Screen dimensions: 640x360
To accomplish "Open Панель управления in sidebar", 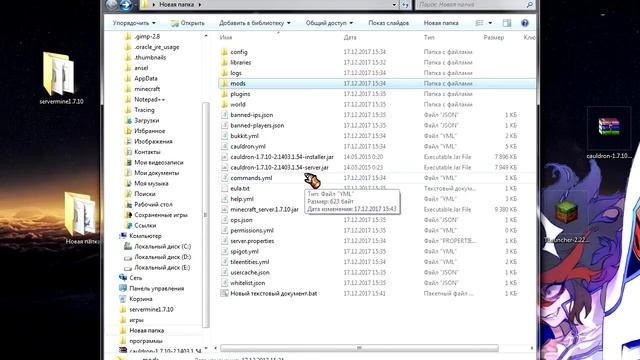I will [x=157, y=289].
